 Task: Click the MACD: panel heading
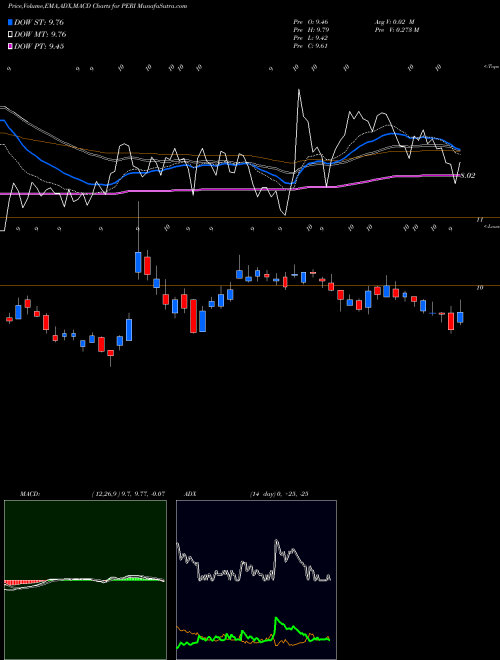pyautogui.click(x=29, y=494)
